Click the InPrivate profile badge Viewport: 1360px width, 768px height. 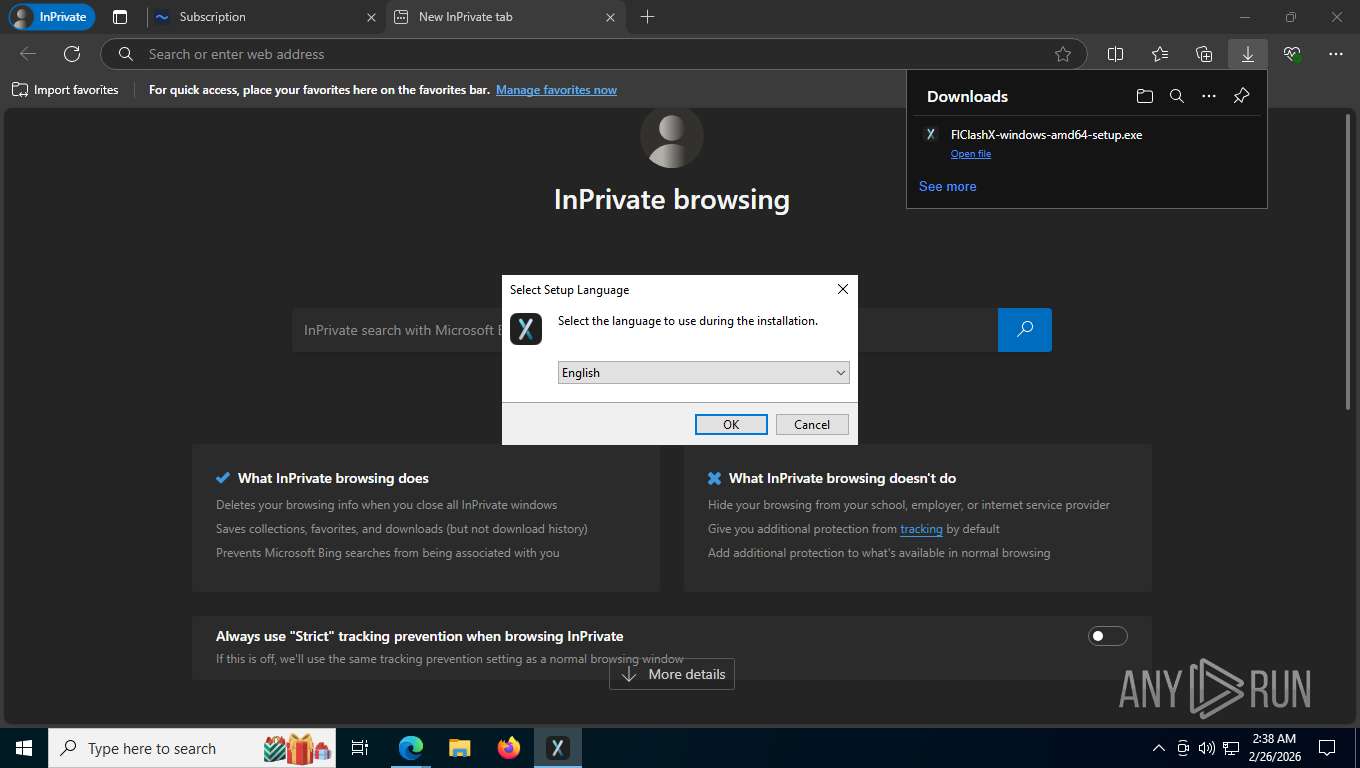point(51,17)
